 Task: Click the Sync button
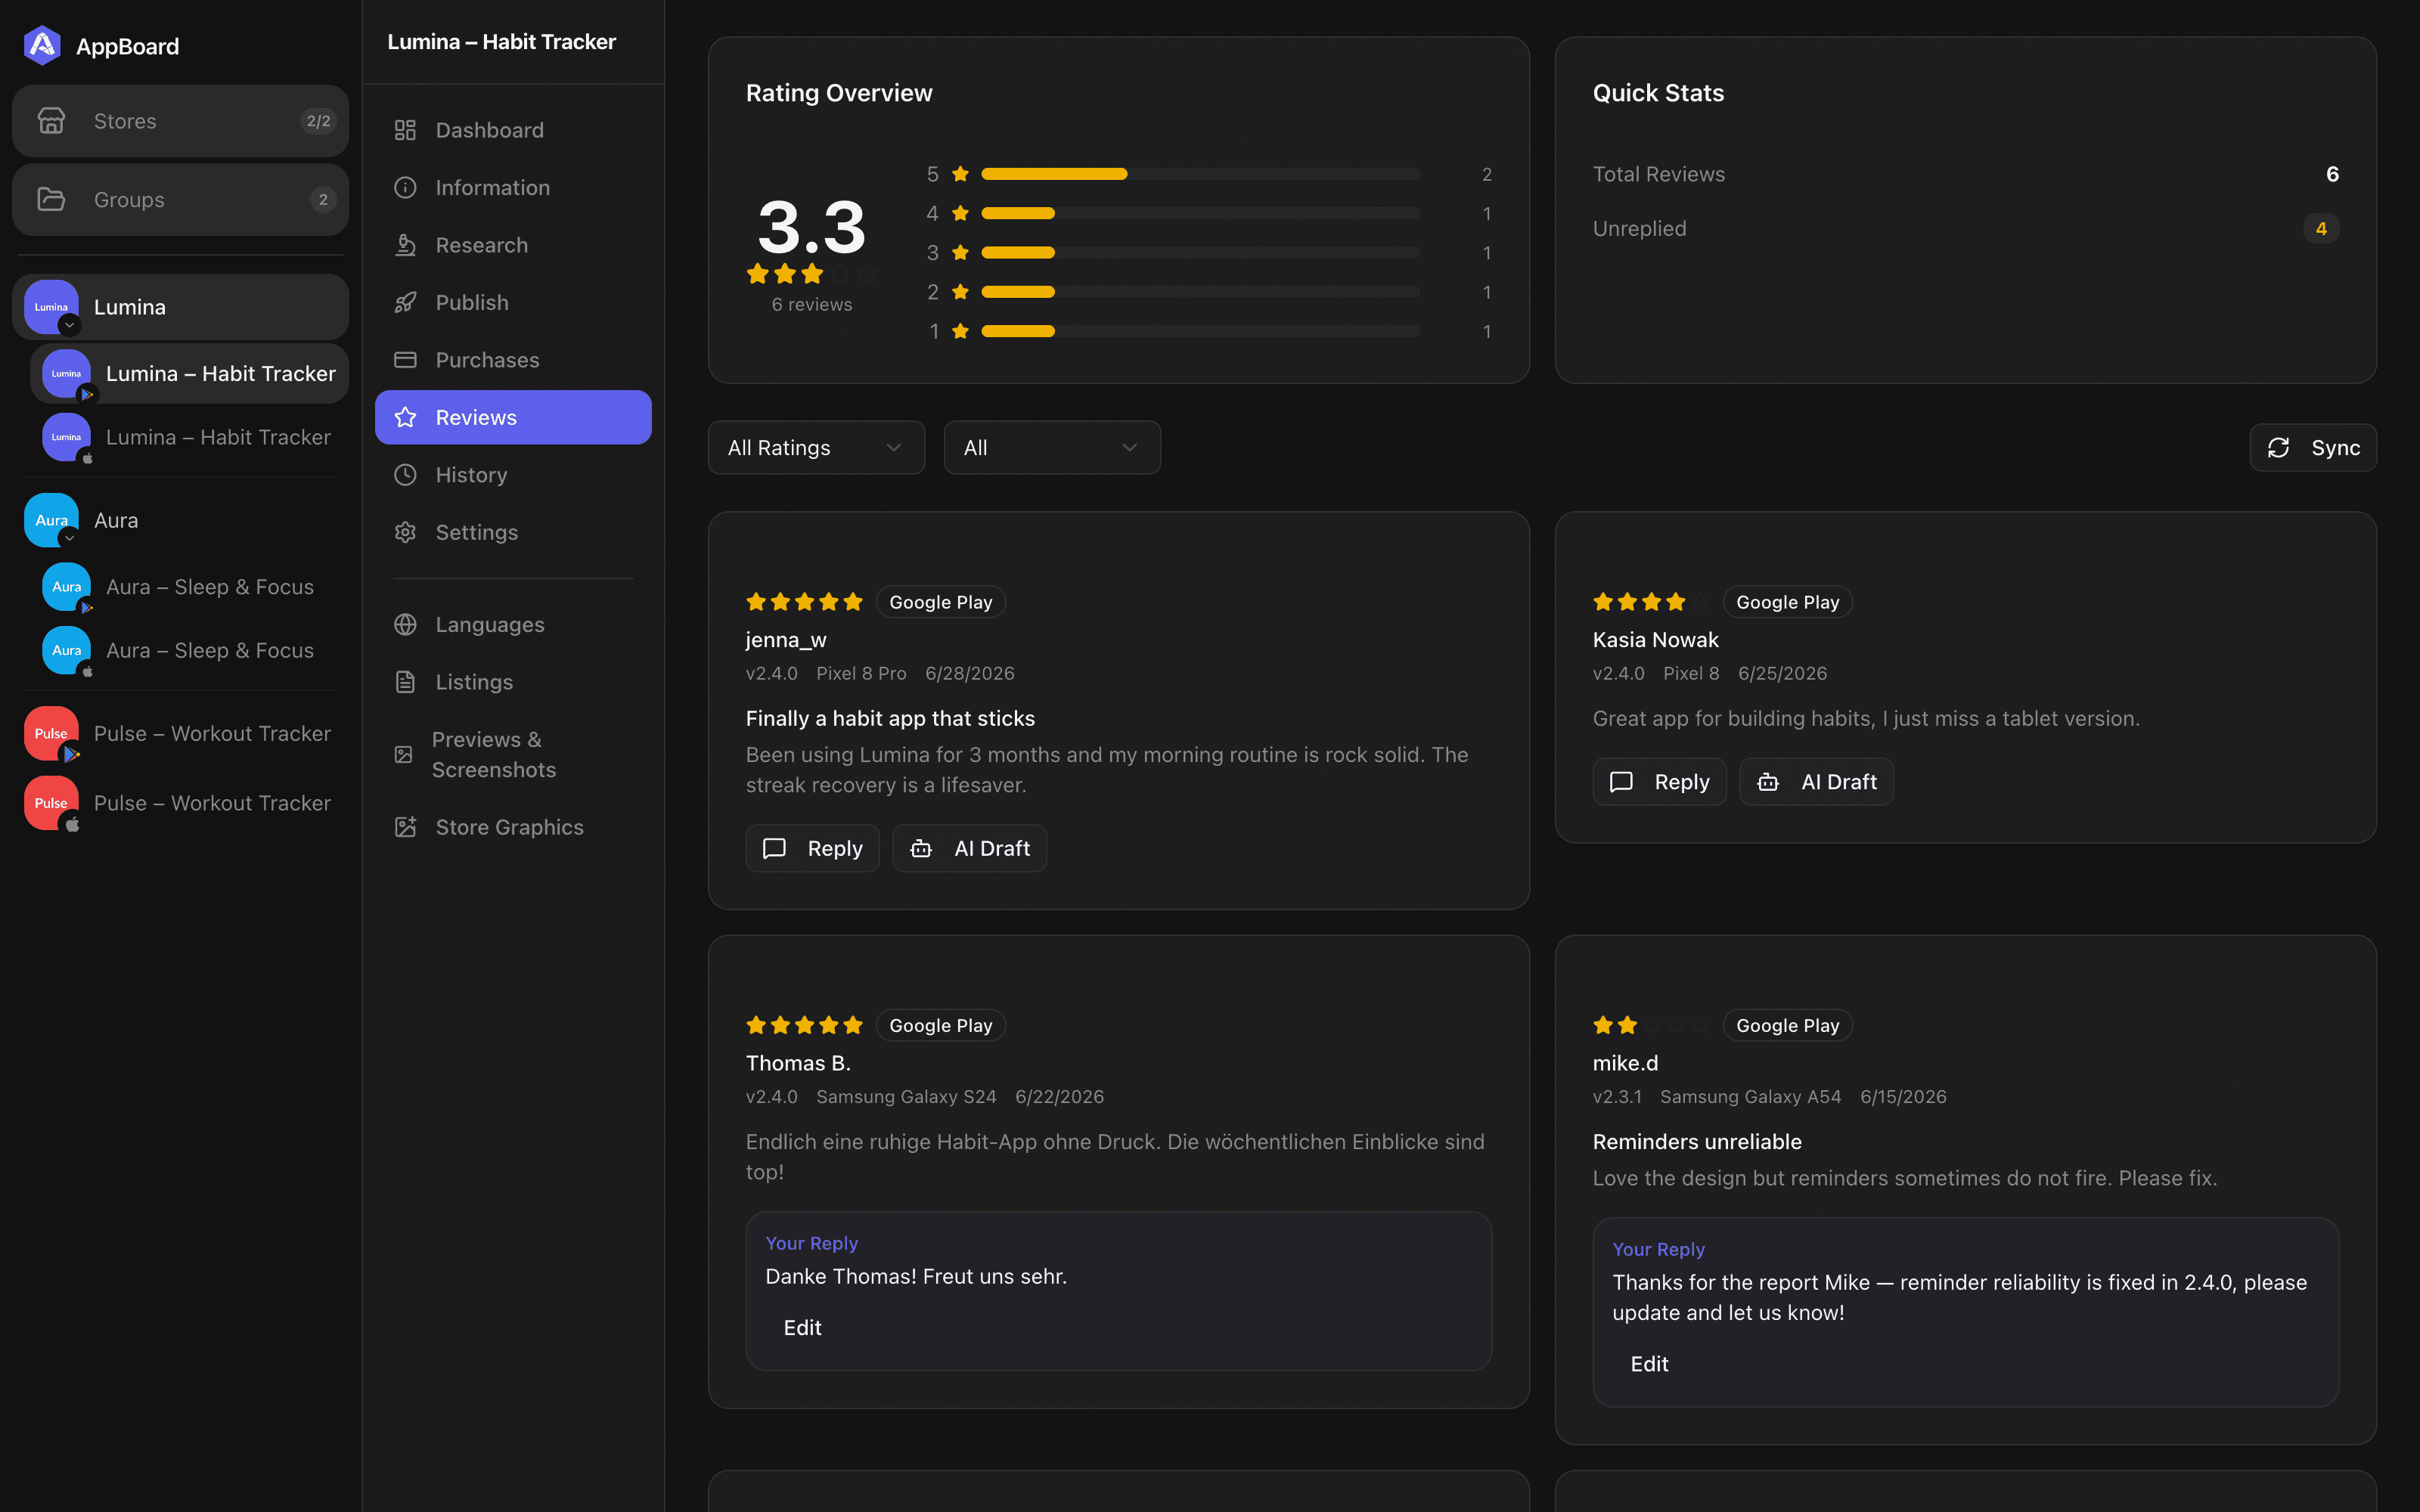pyautogui.click(x=2313, y=448)
